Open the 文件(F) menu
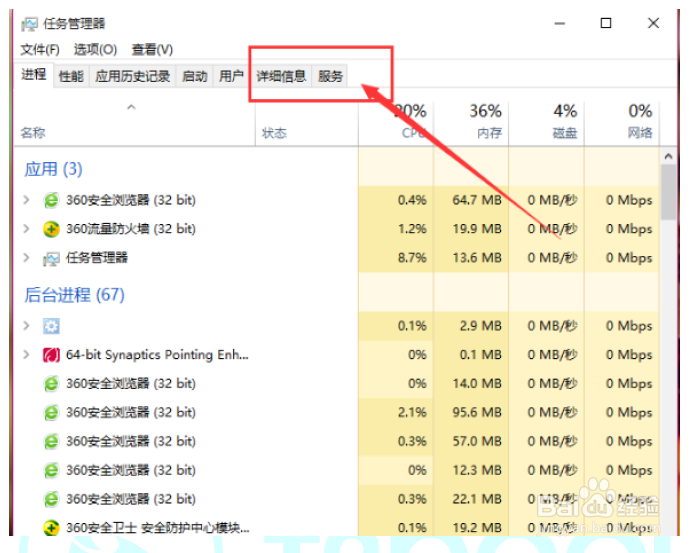This screenshot has width=700, height=553. (x=40, y=49)
